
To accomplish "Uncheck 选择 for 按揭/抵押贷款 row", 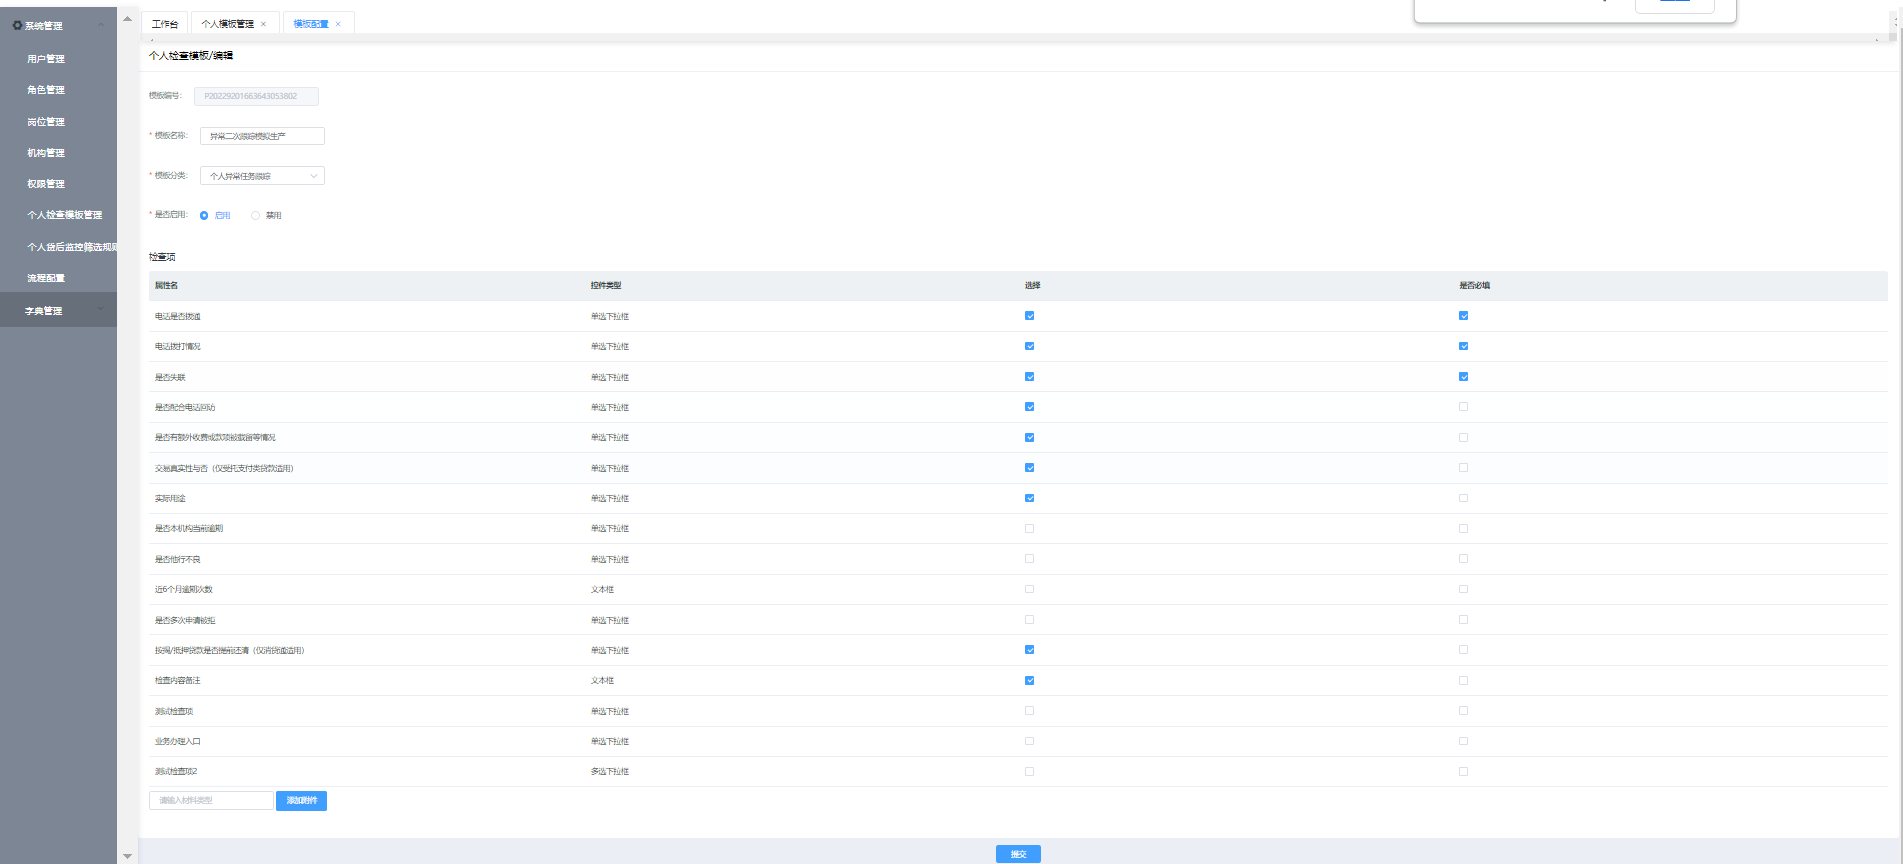I will point(1029,650).
